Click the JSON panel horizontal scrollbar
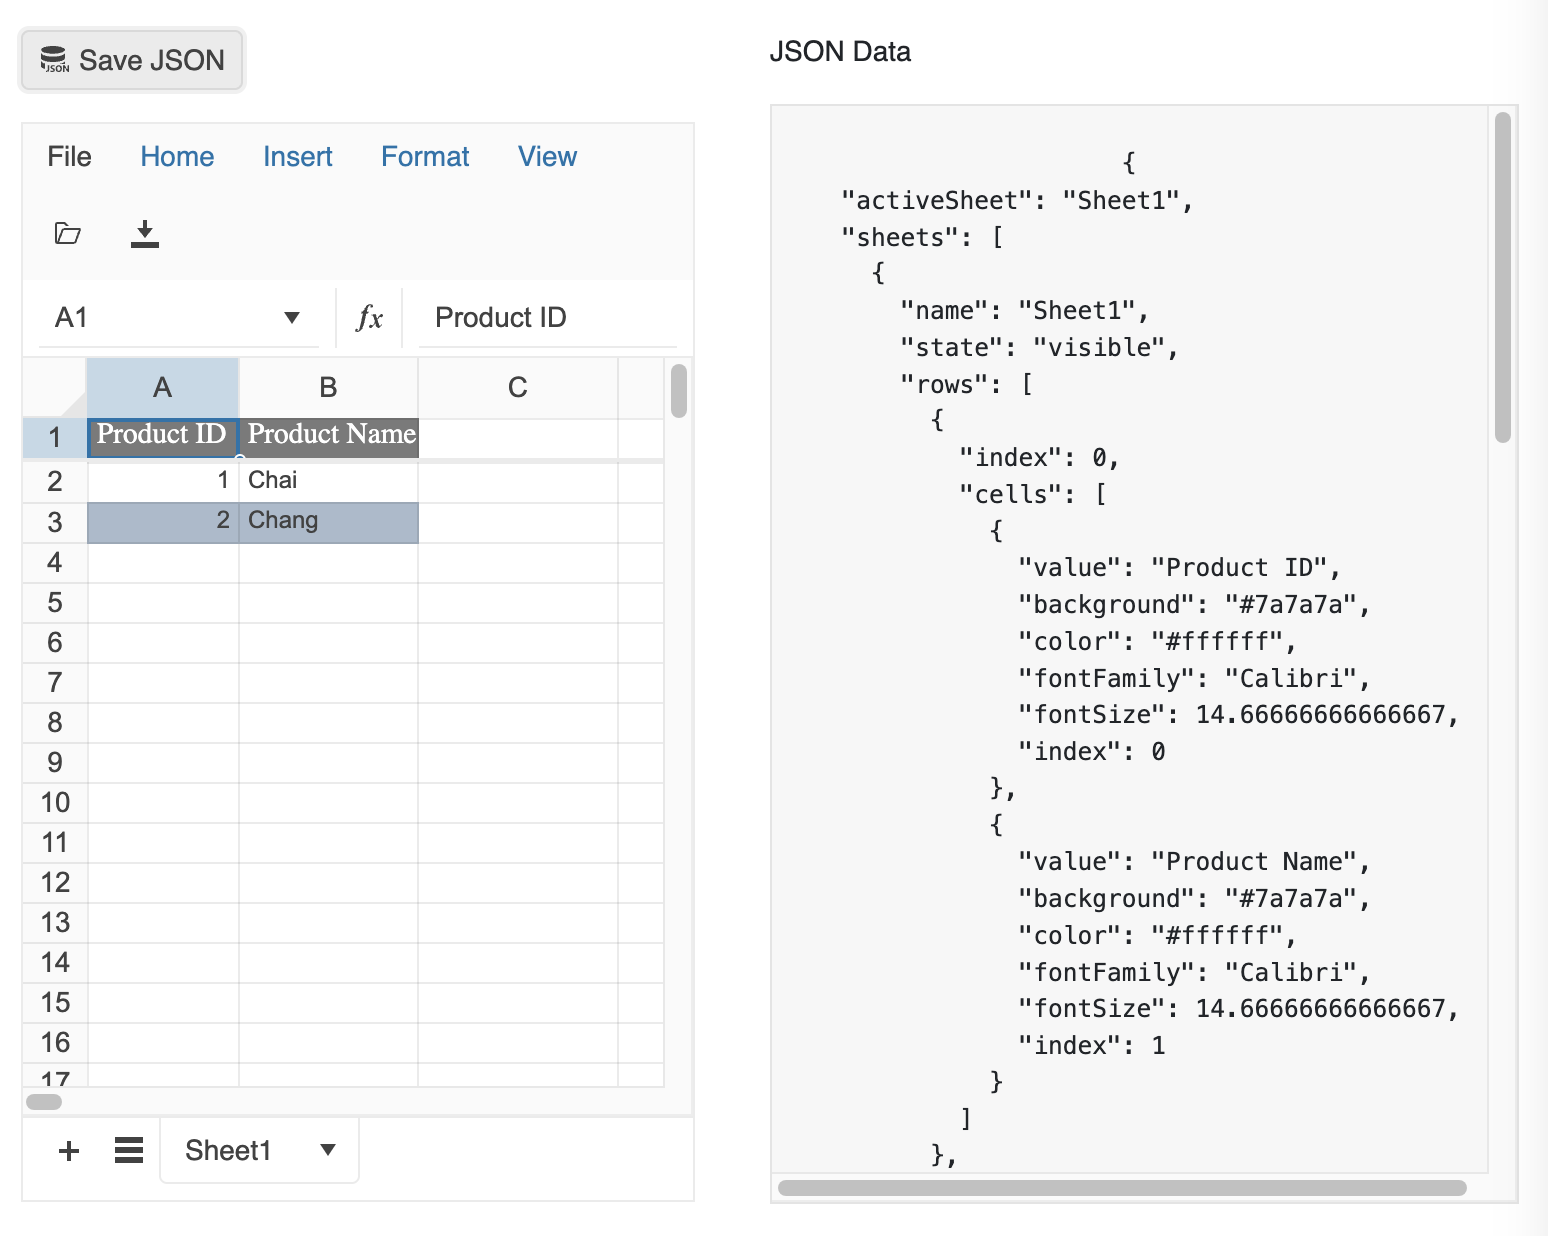The image size is (1548, 1236). click(1121, 1188)
